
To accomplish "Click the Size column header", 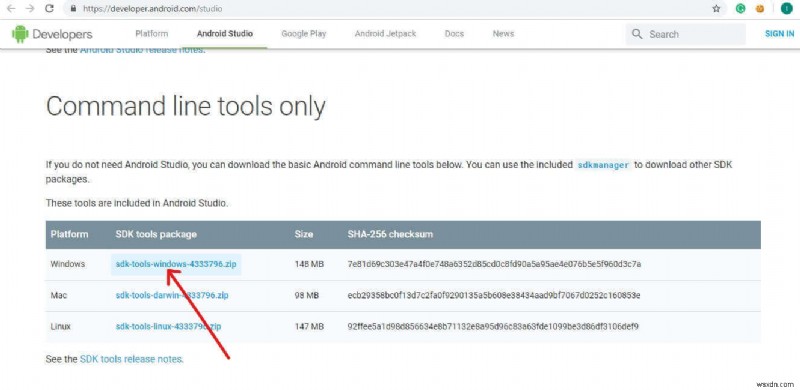I will point(304,234).
